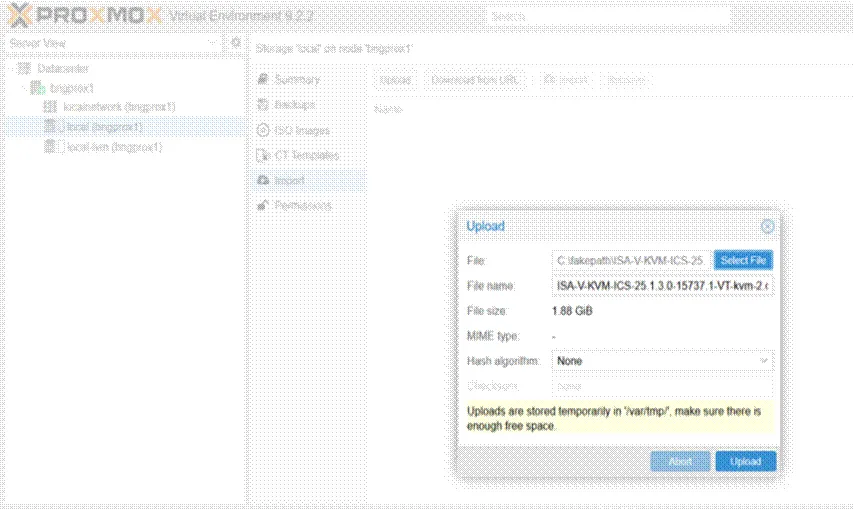This screenshot has width=853, height=509.
Task: Click the local storage database icon
Action: (50, 127)
